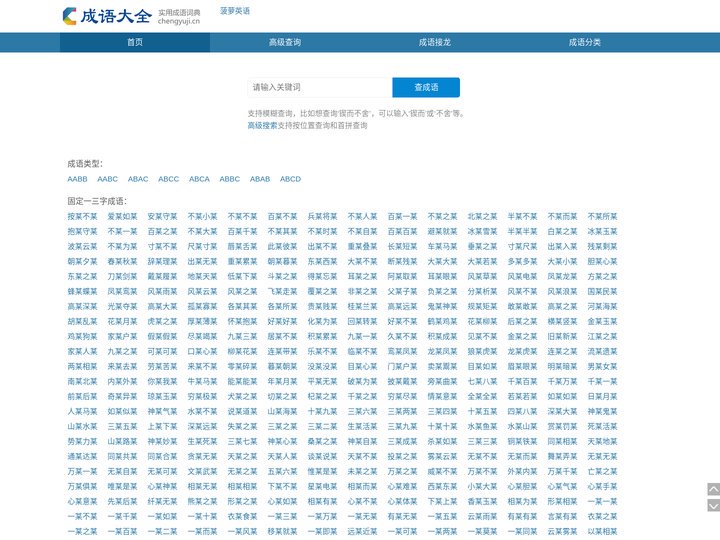Open the 东某西某 idiom pattern
Screen dimensions: 720x540
[322, 261]
